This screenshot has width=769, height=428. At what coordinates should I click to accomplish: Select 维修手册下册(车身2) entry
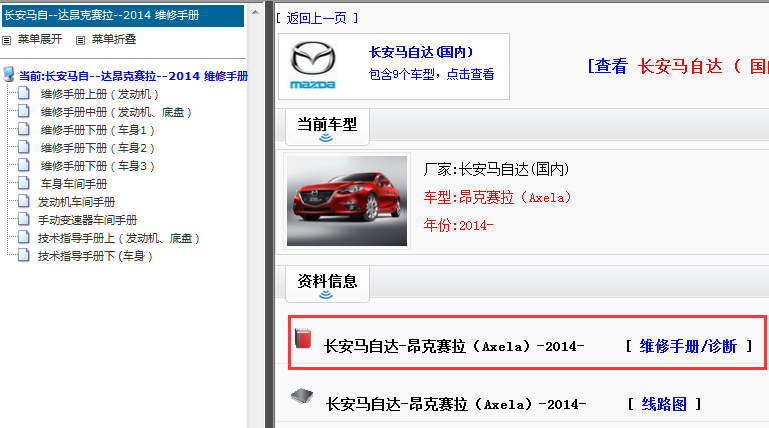click(x=98, y=148)
